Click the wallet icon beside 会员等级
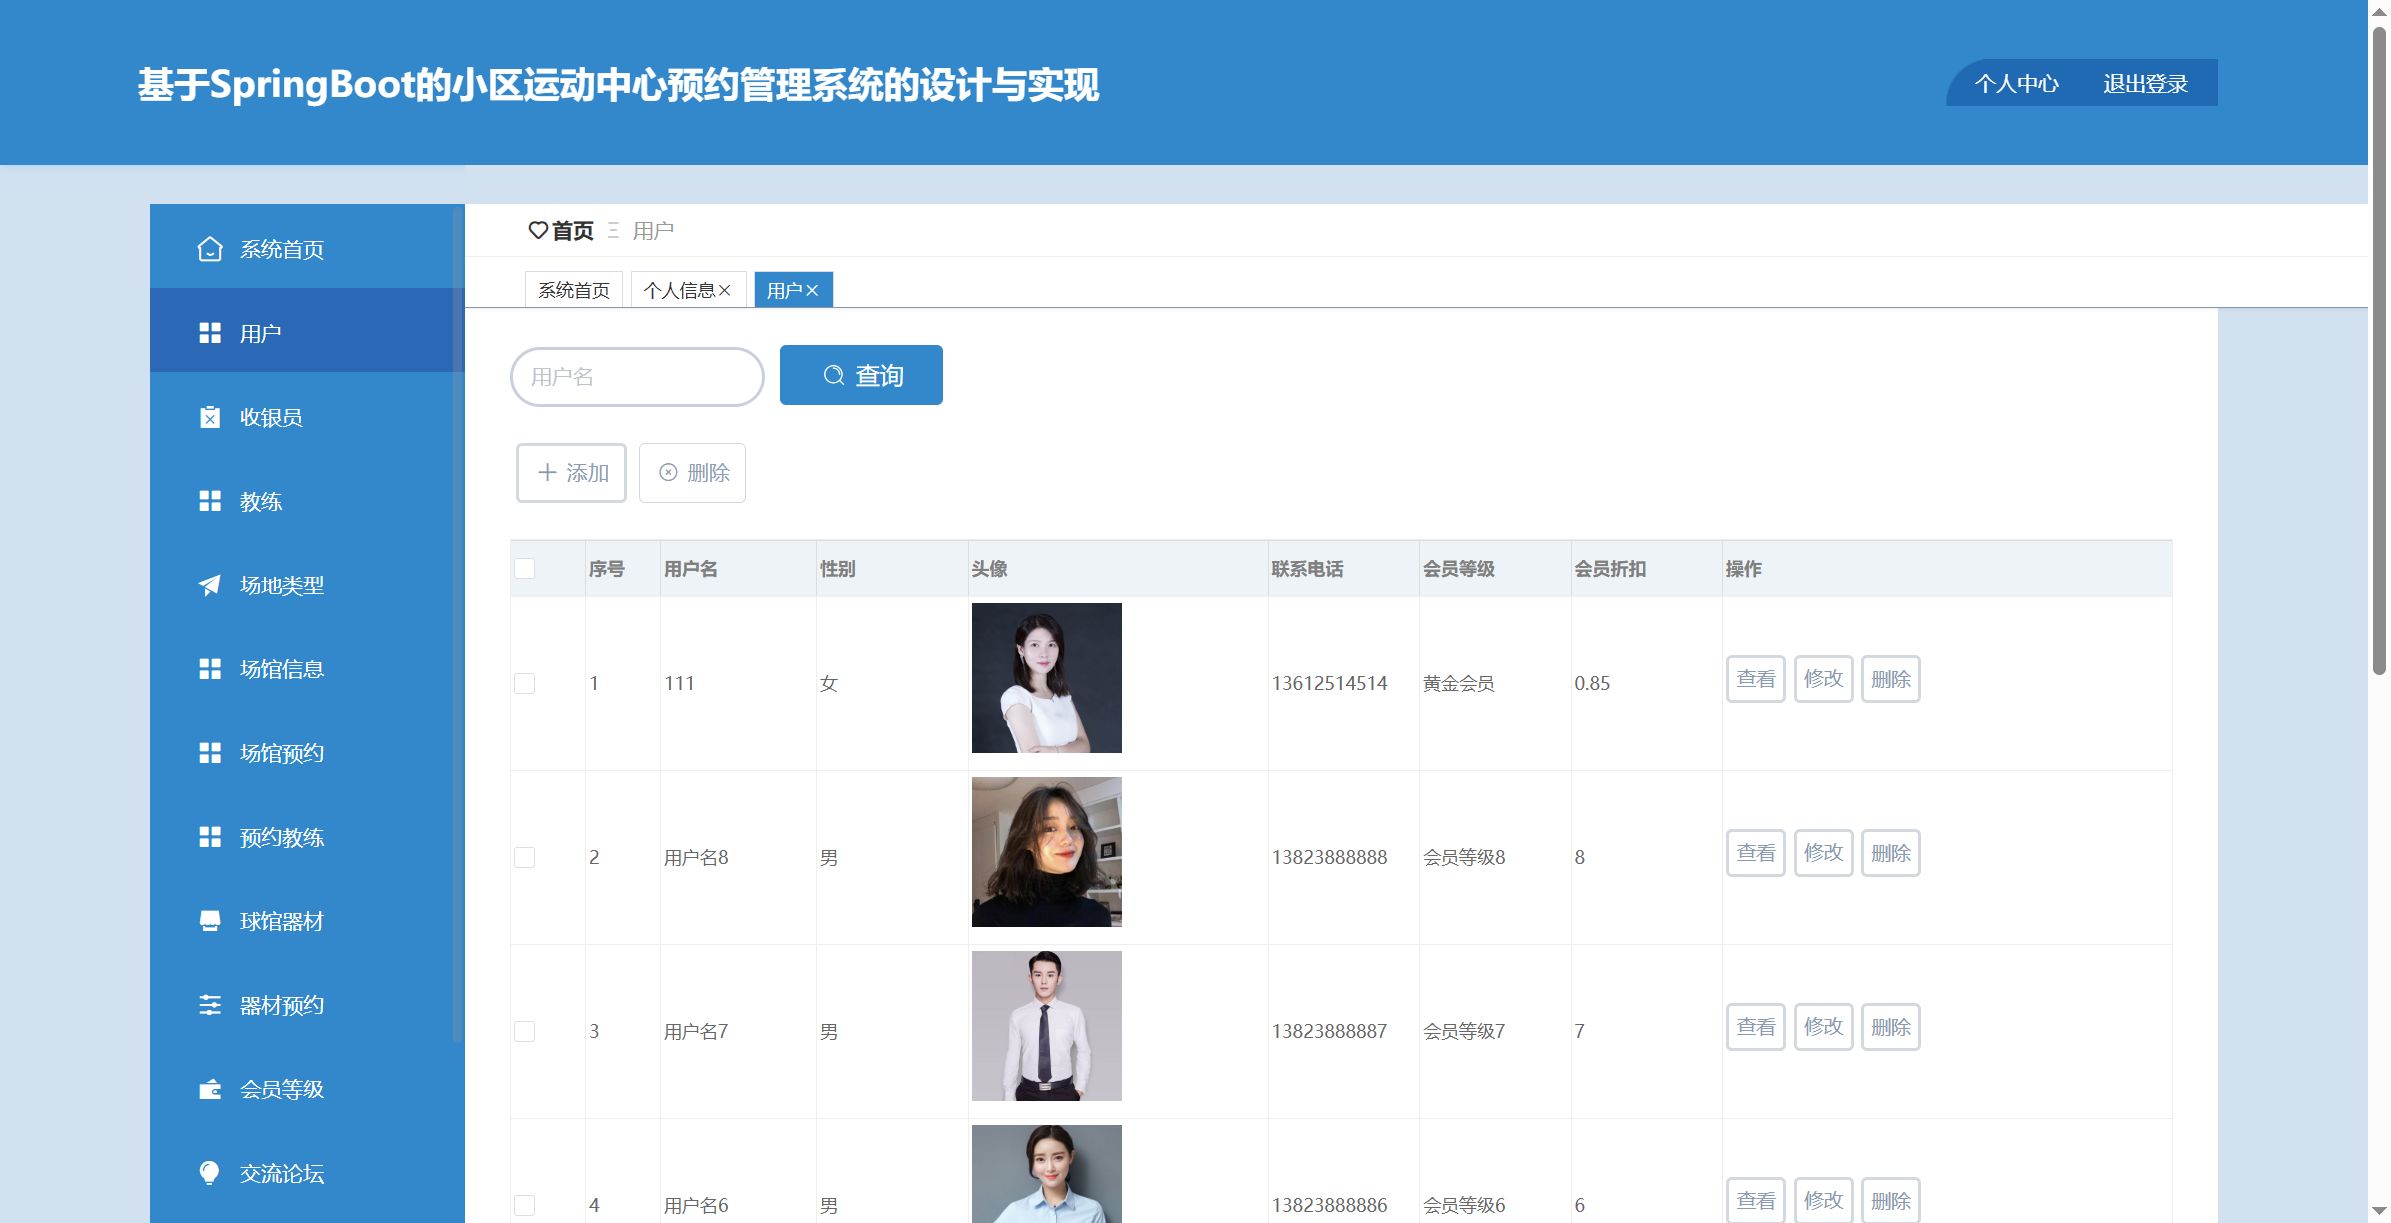Image resolution: width=2391 pixels, height=1223 pixels. pyautogui.click(x=210, y=1089)
